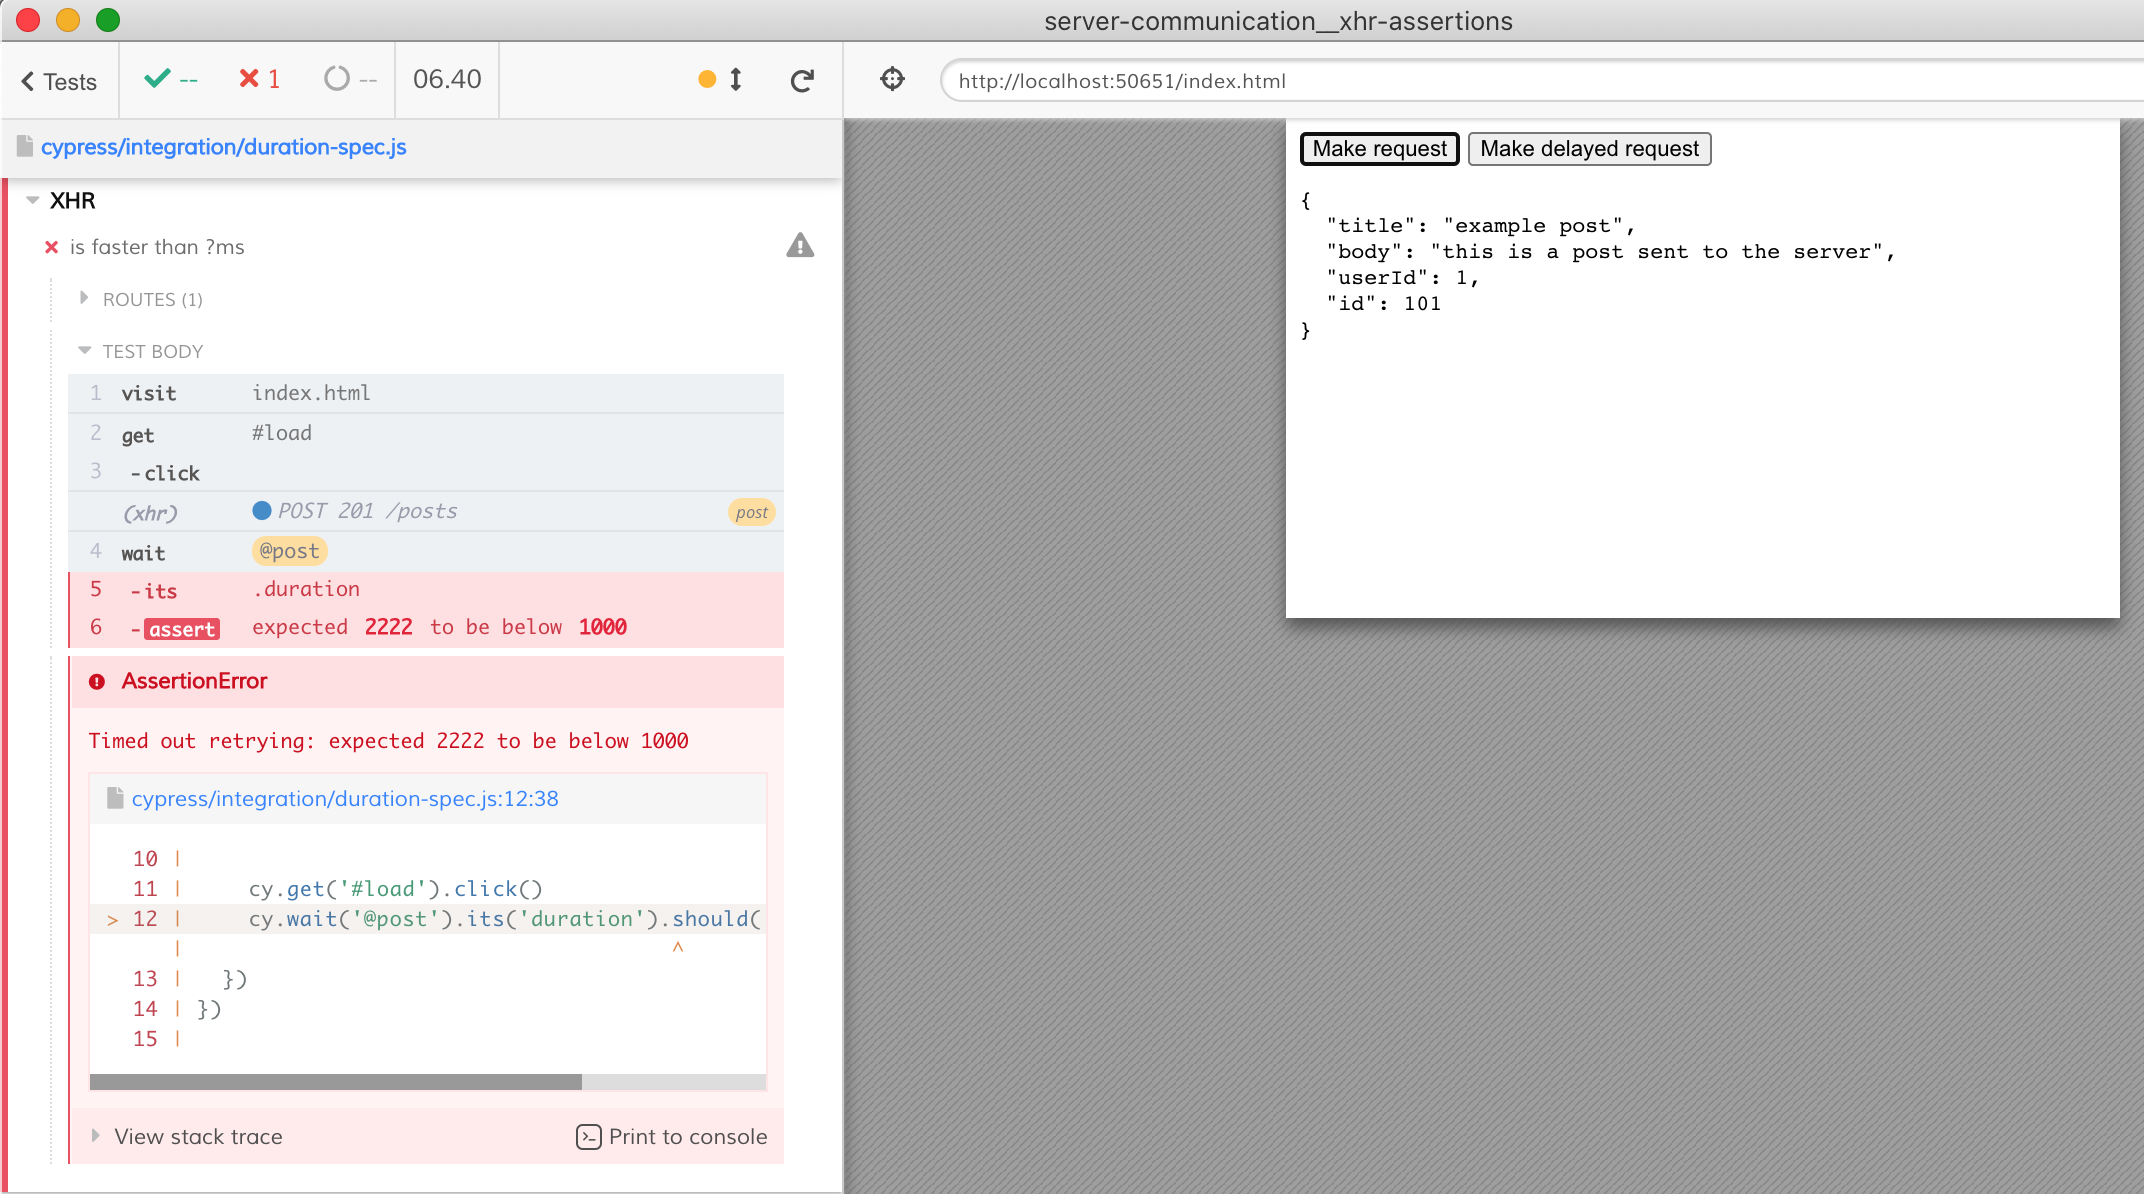The width and height of the screenshot is (2144, 1194).
Task: Click the reload tests icon
Action: pos(802,81)
